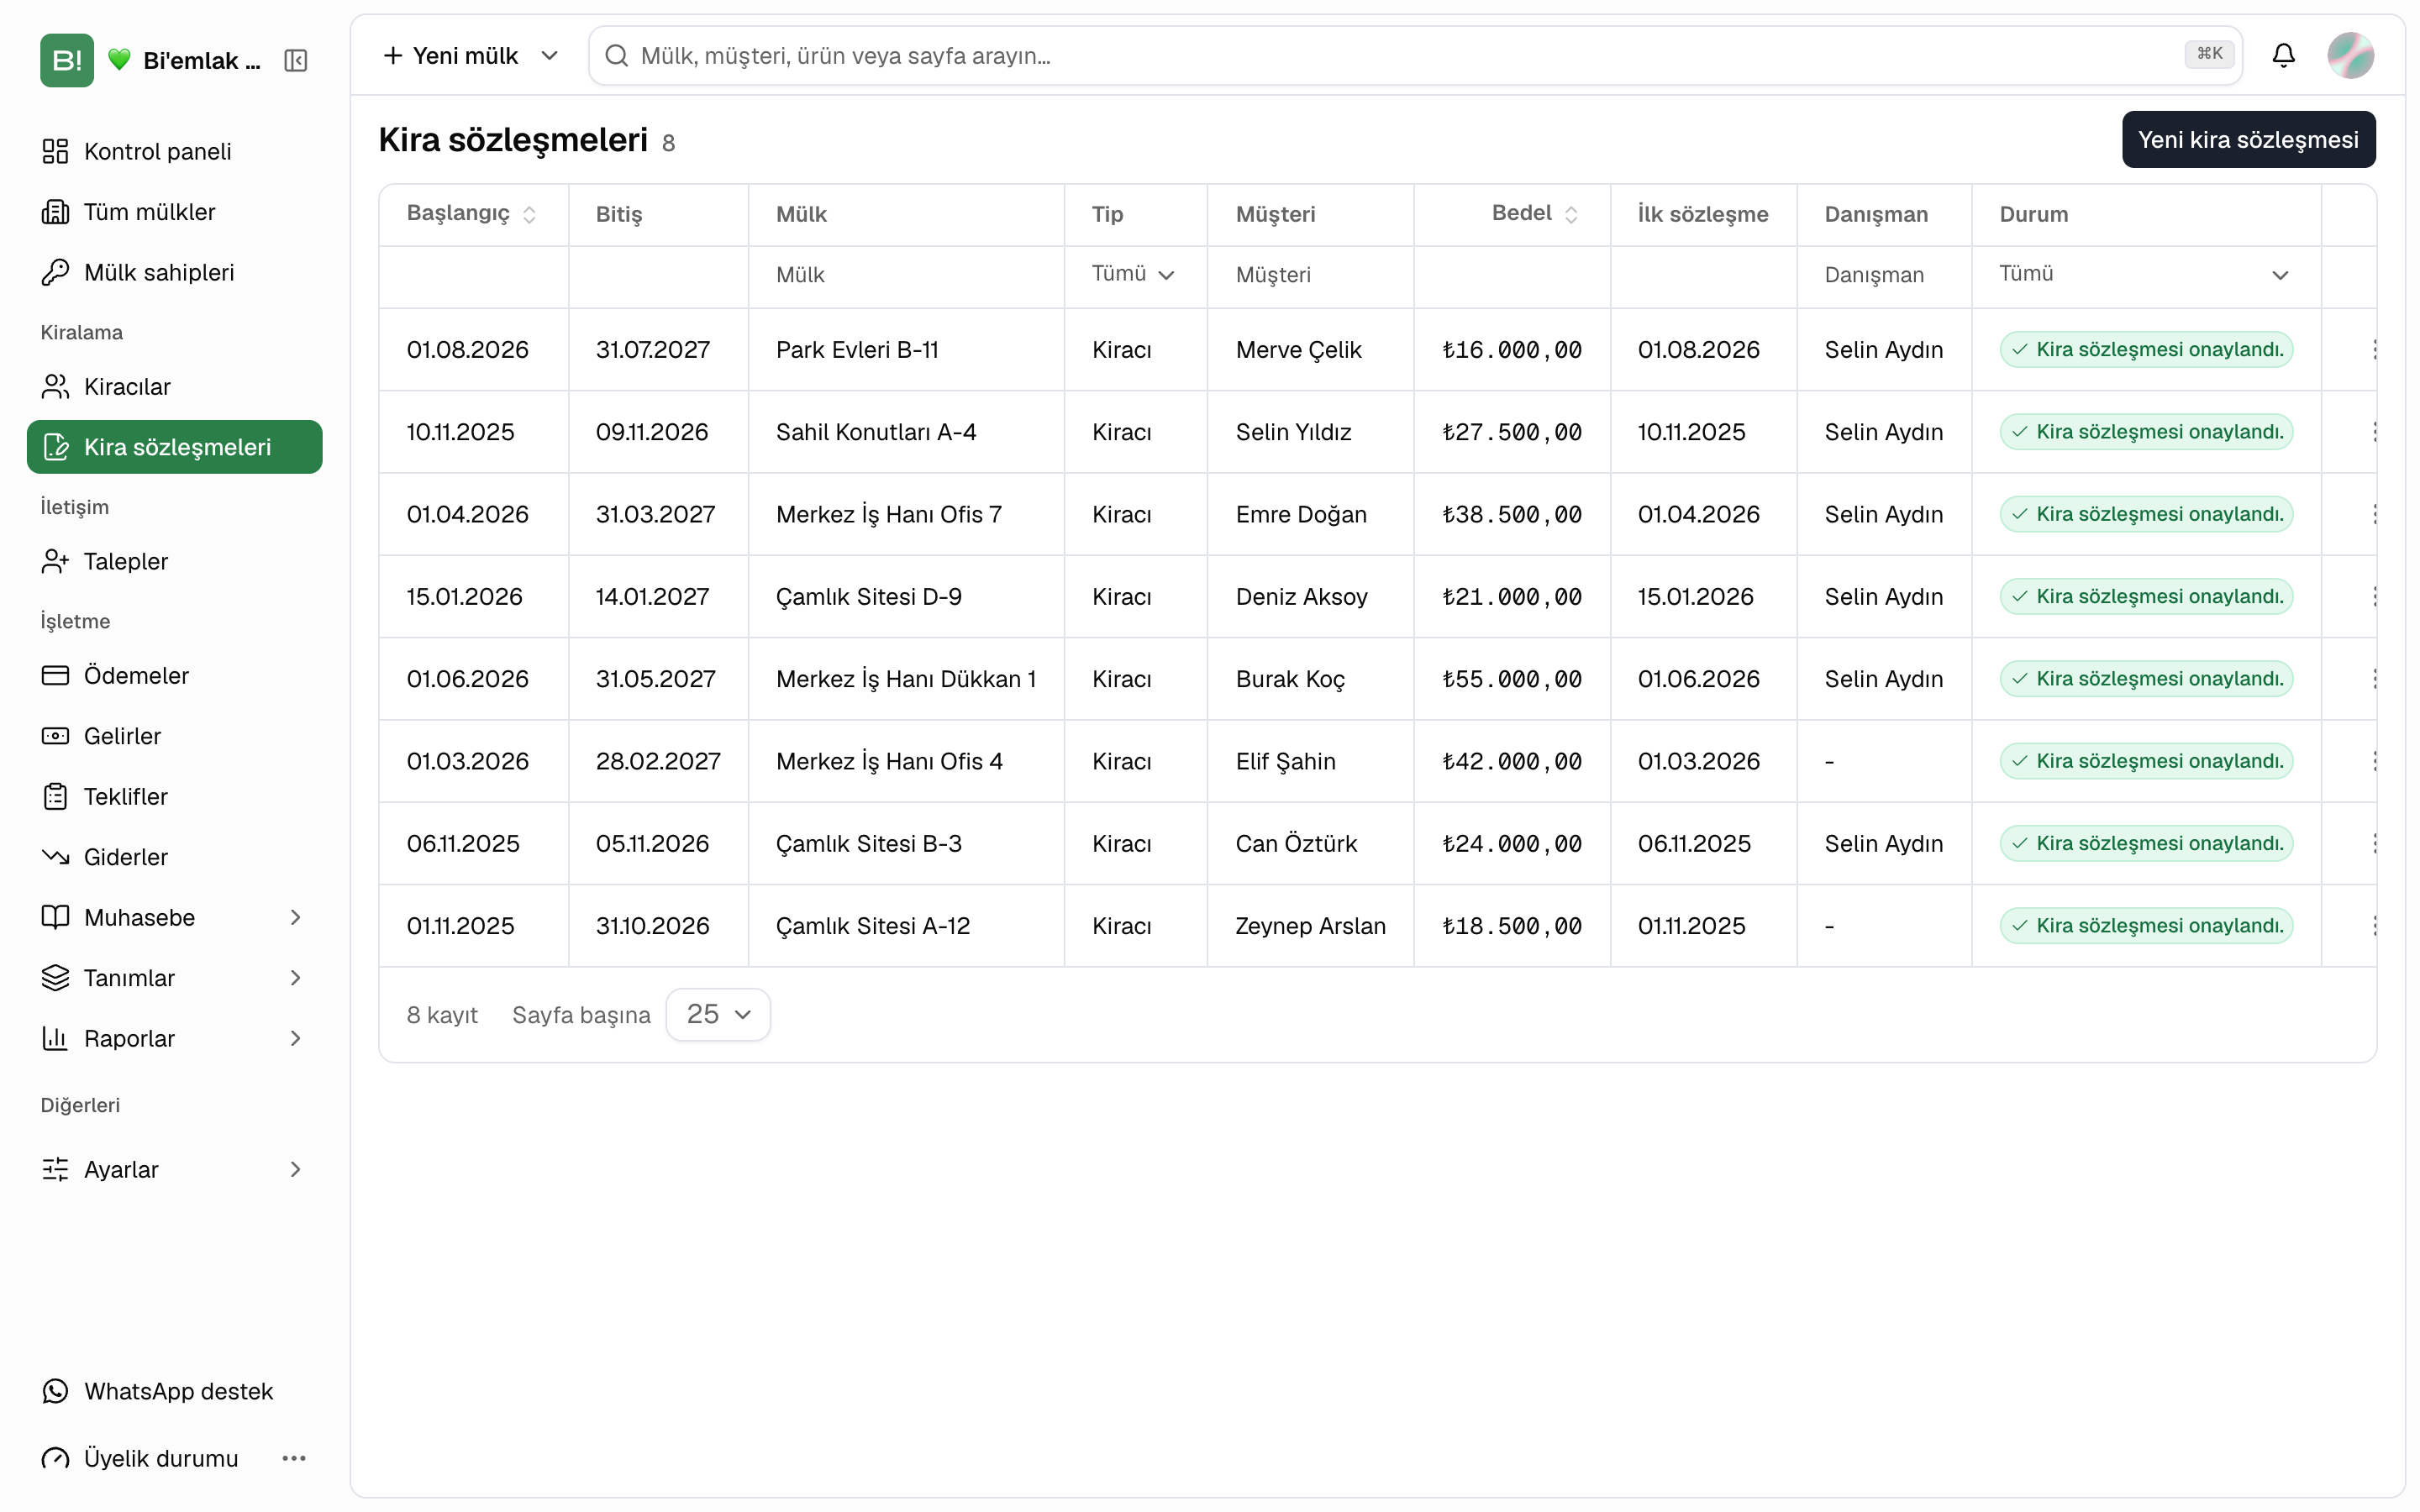
Task: Open Talepler page
Action: pos(175,561)
